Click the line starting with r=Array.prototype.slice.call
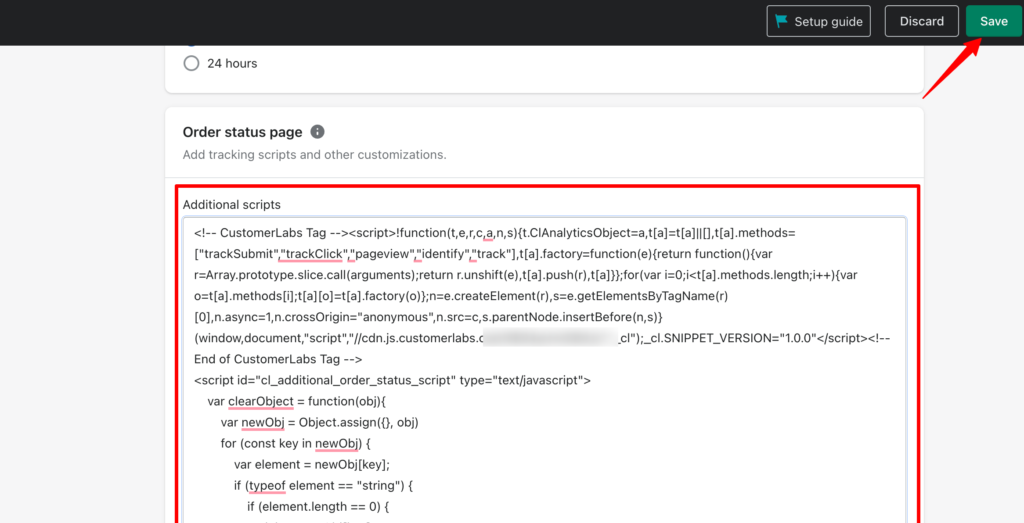This screenshot has height=523, width=1024. 526,275
